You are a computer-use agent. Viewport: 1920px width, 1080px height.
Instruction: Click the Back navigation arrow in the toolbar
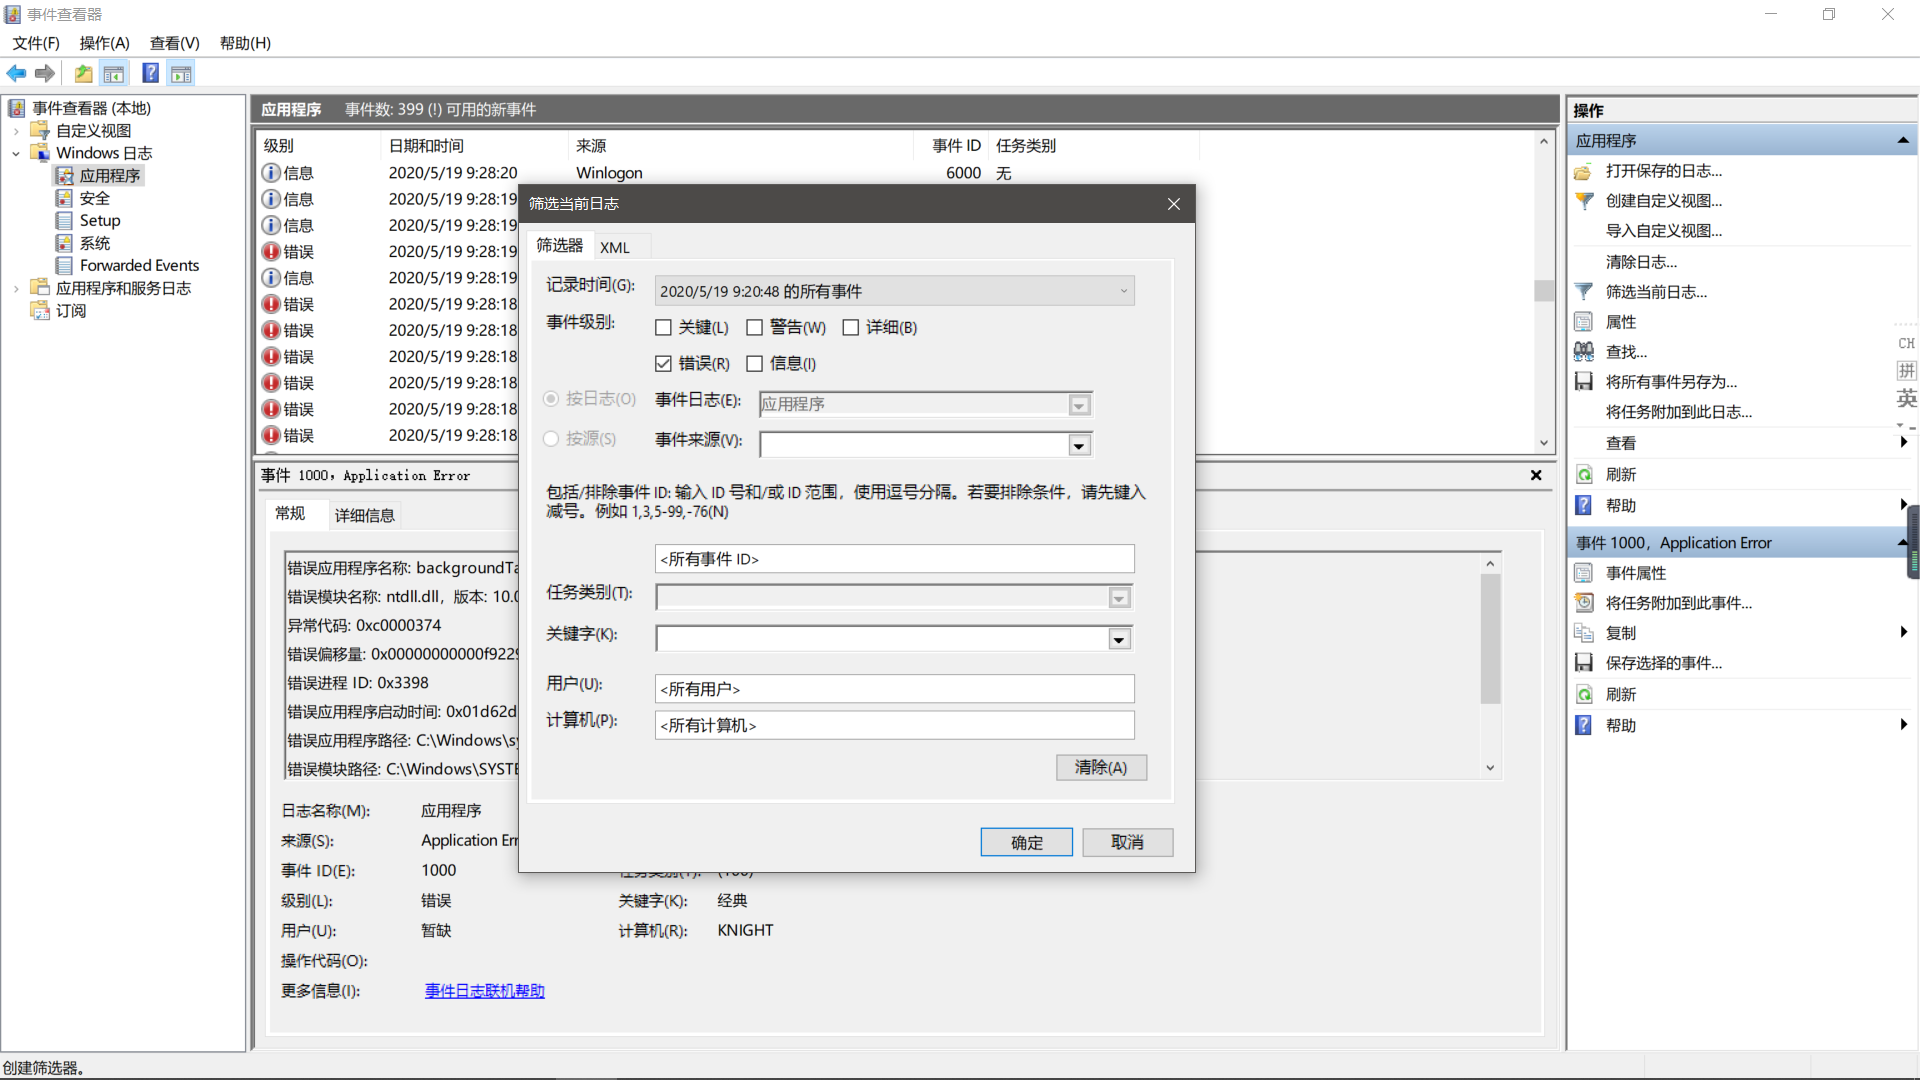pos(16,73)
